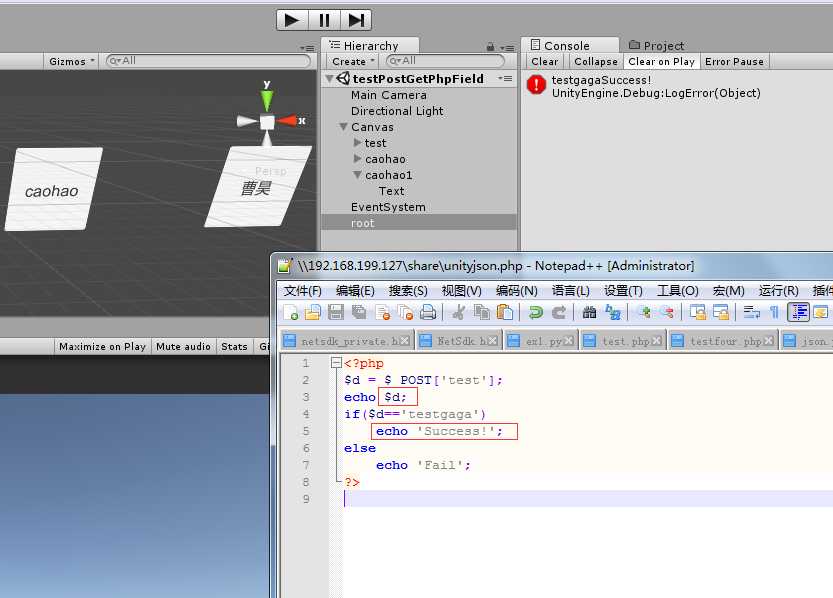Open the 视图(V) menu

tap(461, 291)
